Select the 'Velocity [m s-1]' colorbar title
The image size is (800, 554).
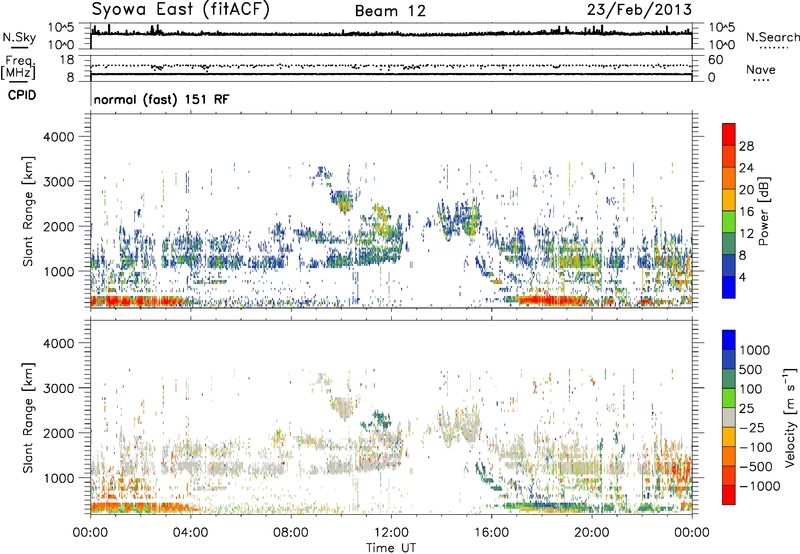coord(790,417)
